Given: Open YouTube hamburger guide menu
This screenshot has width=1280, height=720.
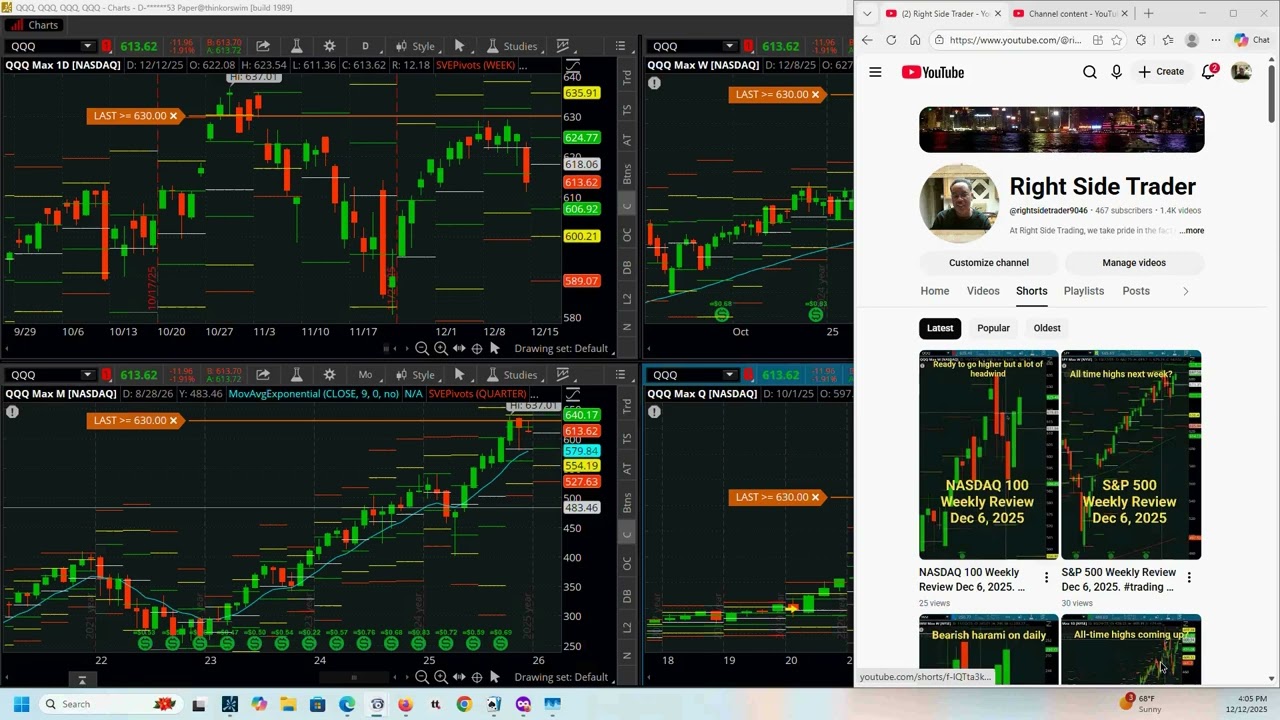Looking at the screenshot, I should (x=875, y=72).
